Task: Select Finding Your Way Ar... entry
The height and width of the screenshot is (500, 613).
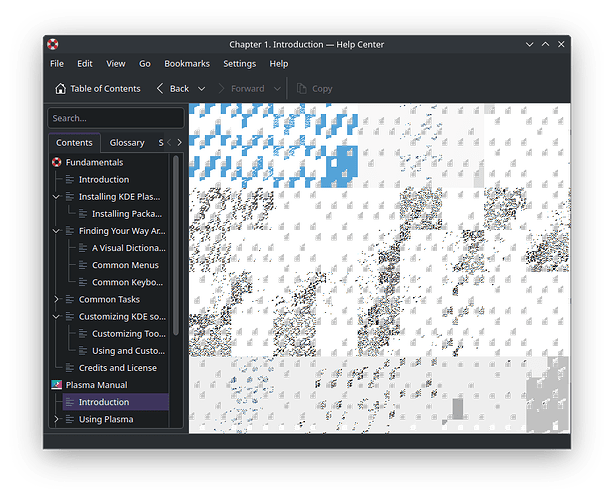Action: click(x=122, y=231)
